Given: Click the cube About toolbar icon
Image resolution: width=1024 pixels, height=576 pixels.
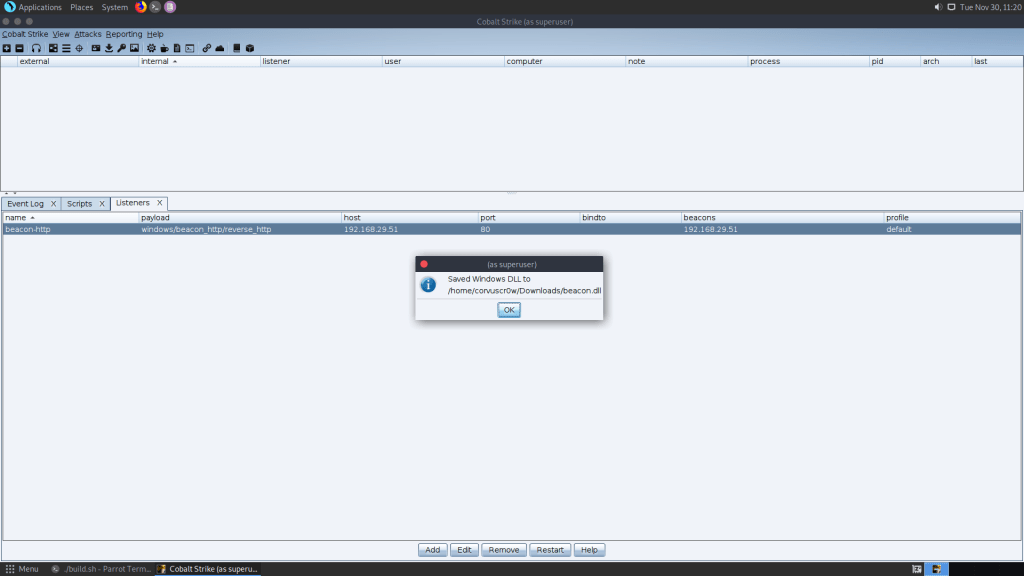Looking at the screenshot, I should tap(249, 48).
